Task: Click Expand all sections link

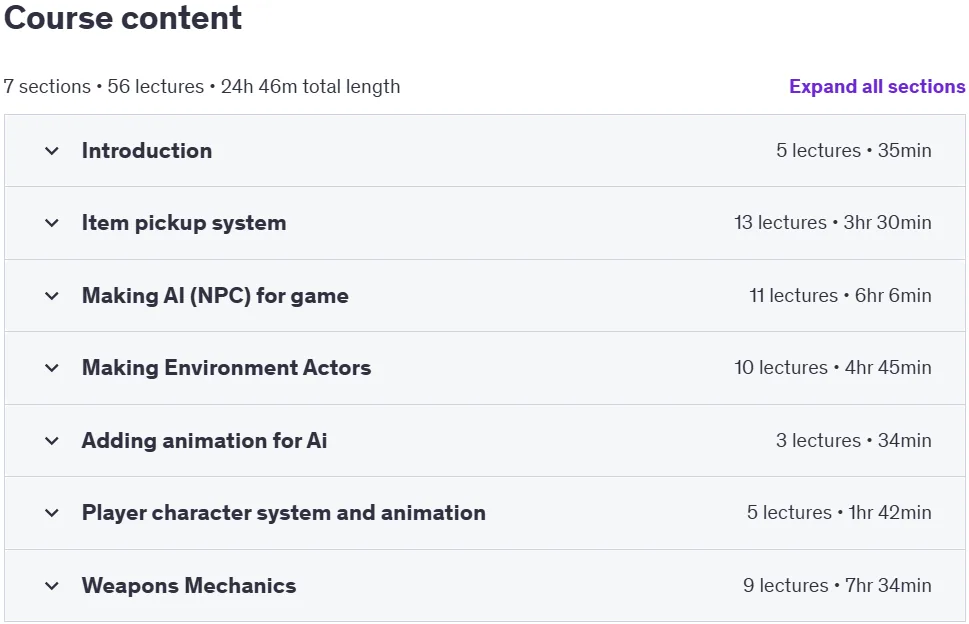Action: tap(877, 86)
